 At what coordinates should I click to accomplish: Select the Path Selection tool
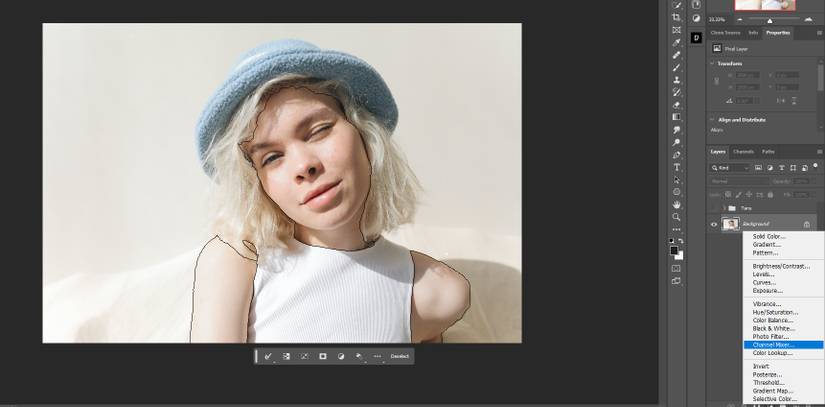677,179
